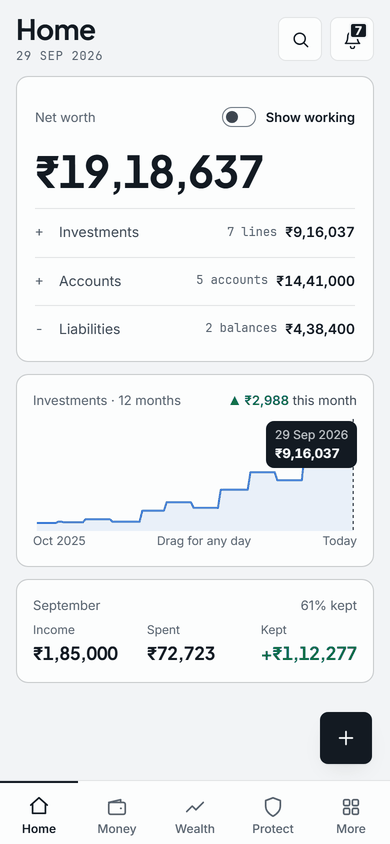Expand the Accounts row
The width and height of the screenshot is (390, 844).
click(195, 281)
